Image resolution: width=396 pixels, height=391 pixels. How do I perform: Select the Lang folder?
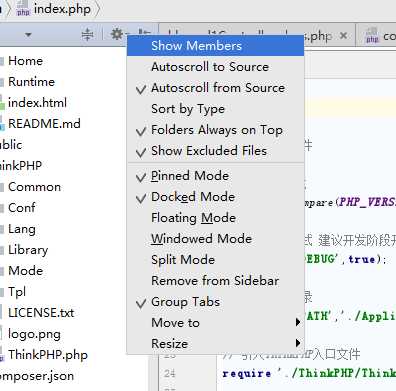[x=22, y=229]
